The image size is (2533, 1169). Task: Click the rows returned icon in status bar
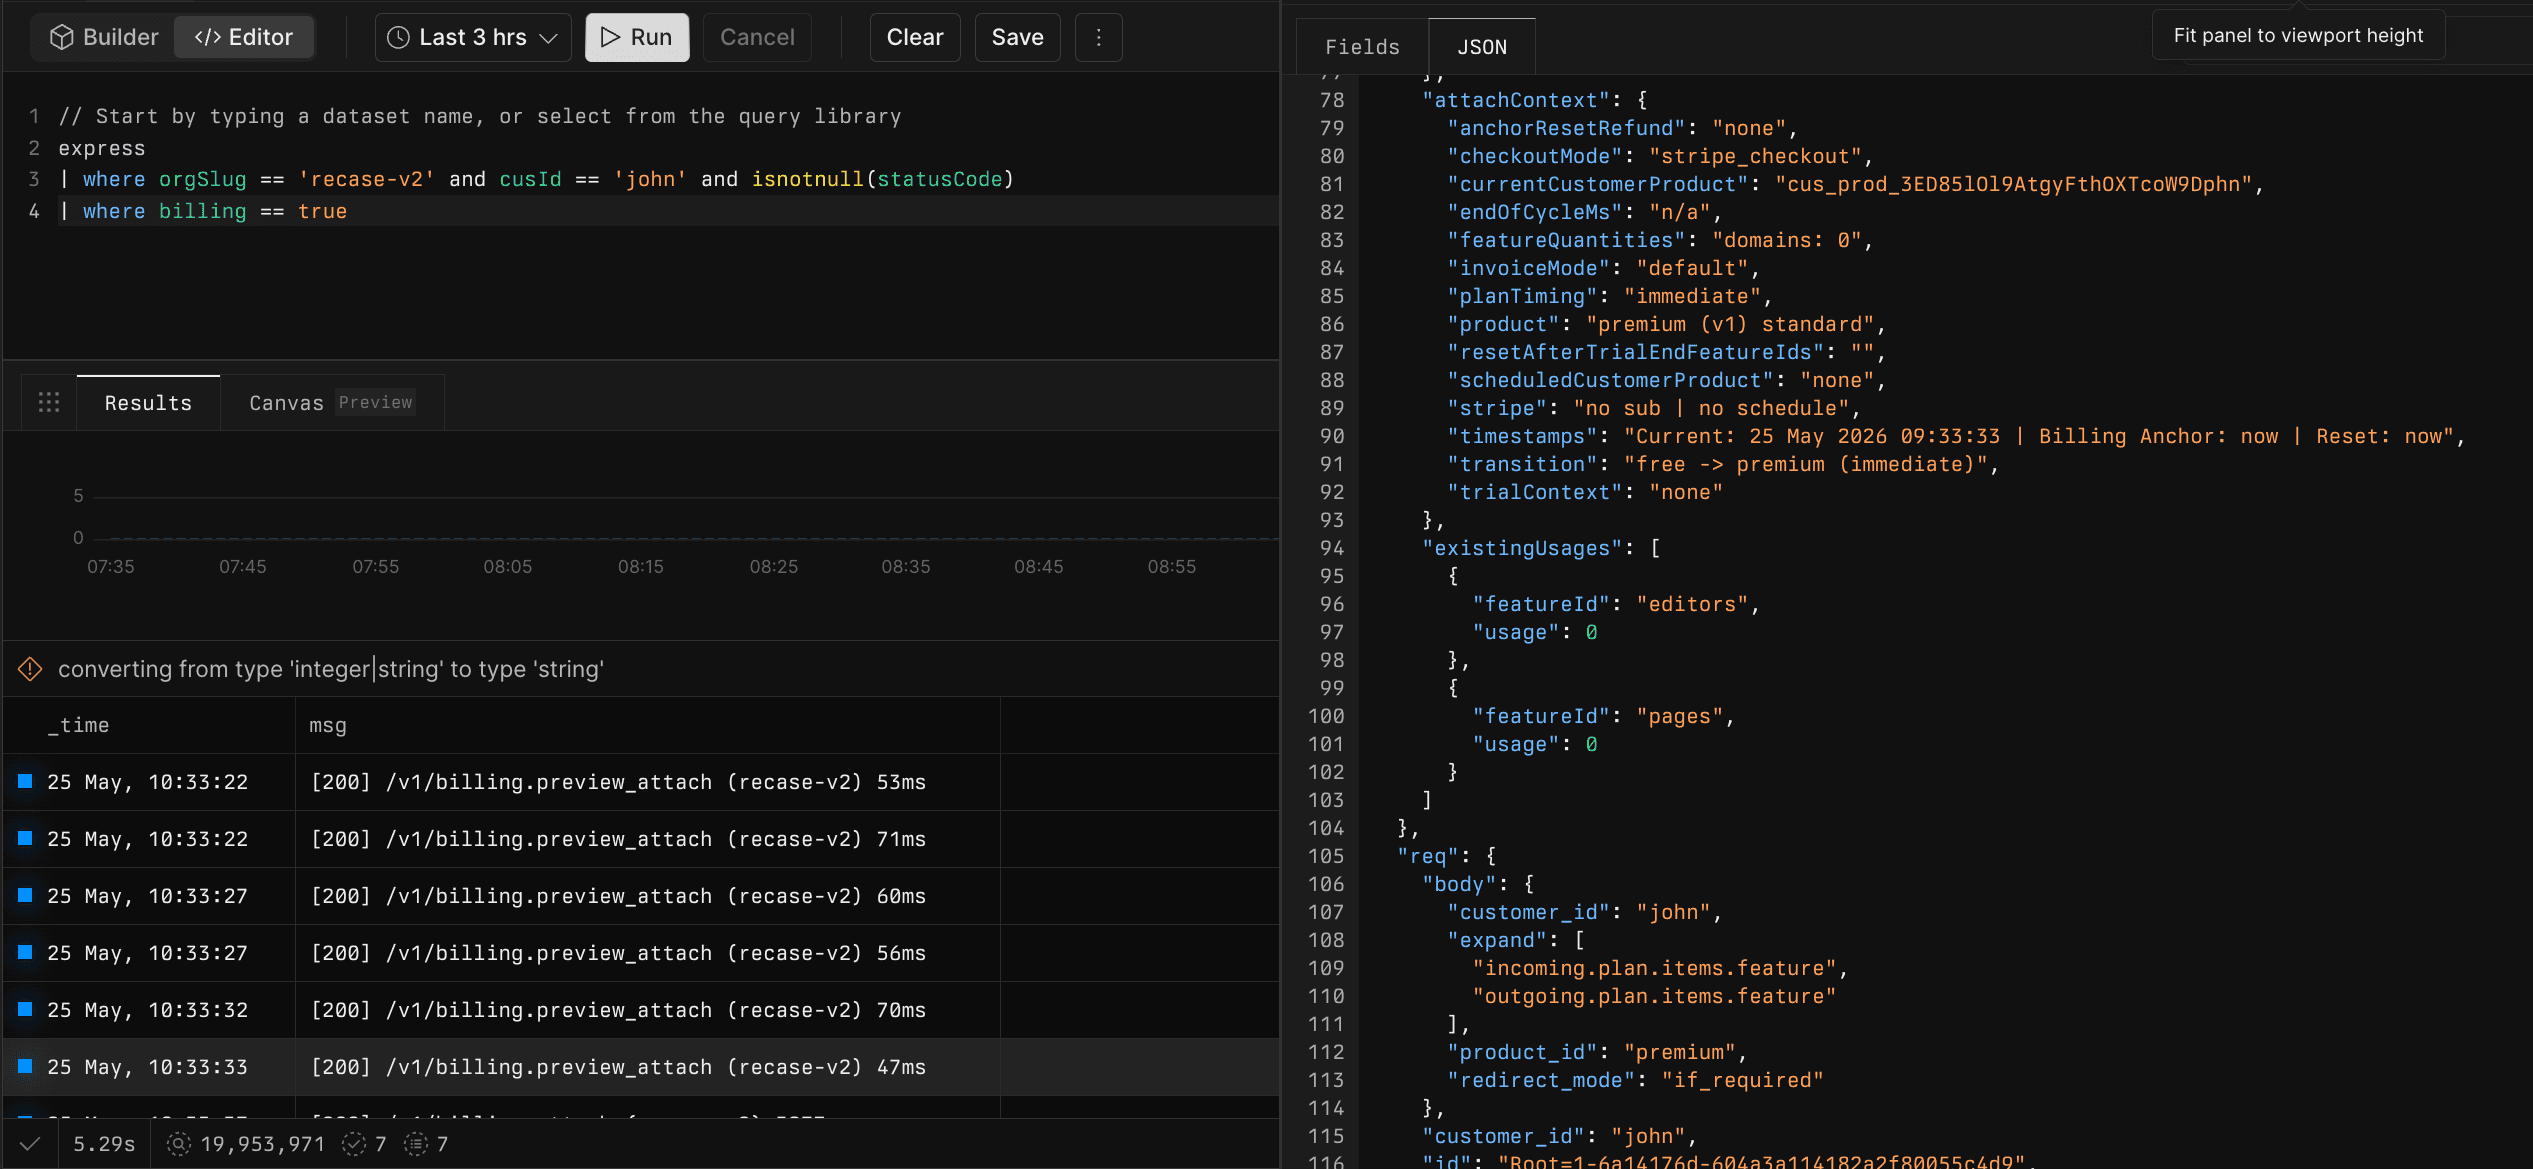(416, 1144)
